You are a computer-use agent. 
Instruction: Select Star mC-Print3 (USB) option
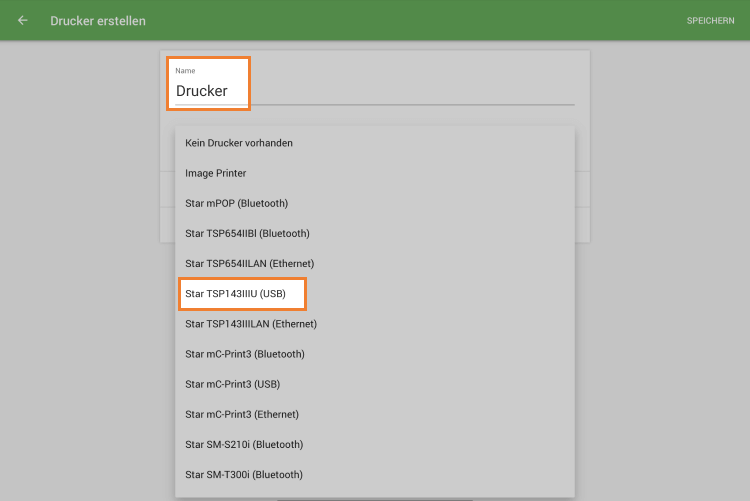tap(232, 384)
